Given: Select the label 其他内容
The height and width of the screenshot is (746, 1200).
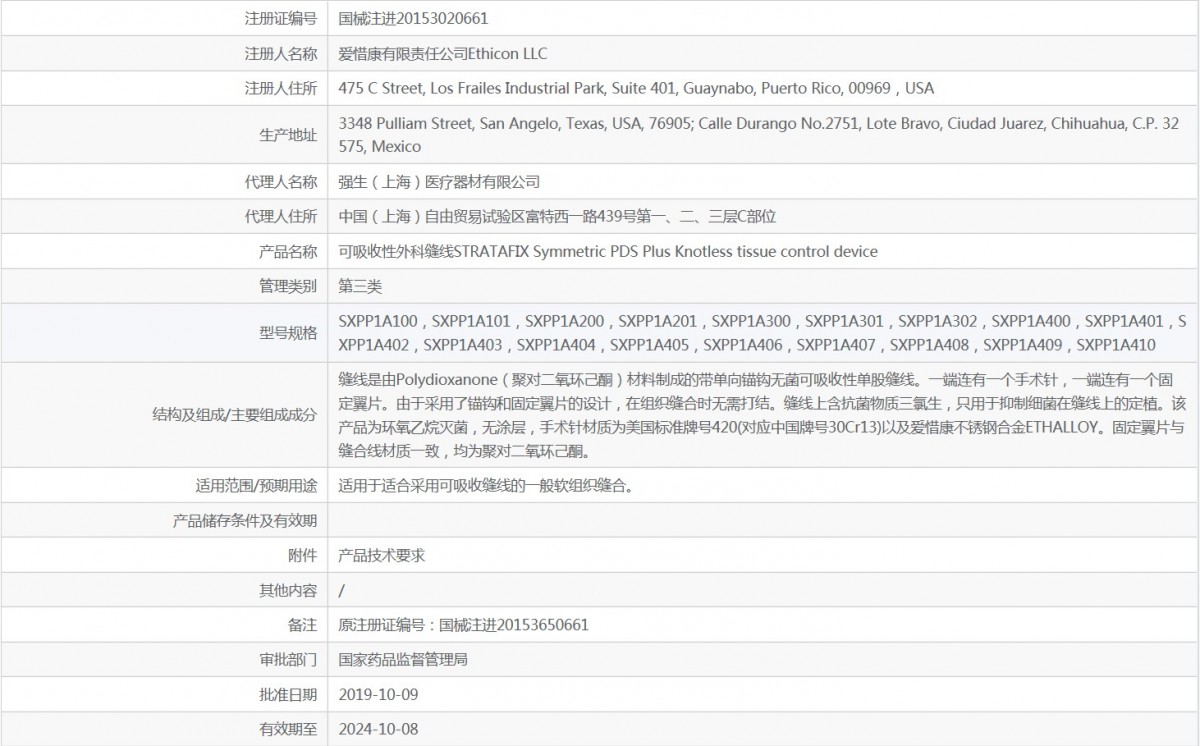Looking at the screenshot, I should click(x=288, y=590).
